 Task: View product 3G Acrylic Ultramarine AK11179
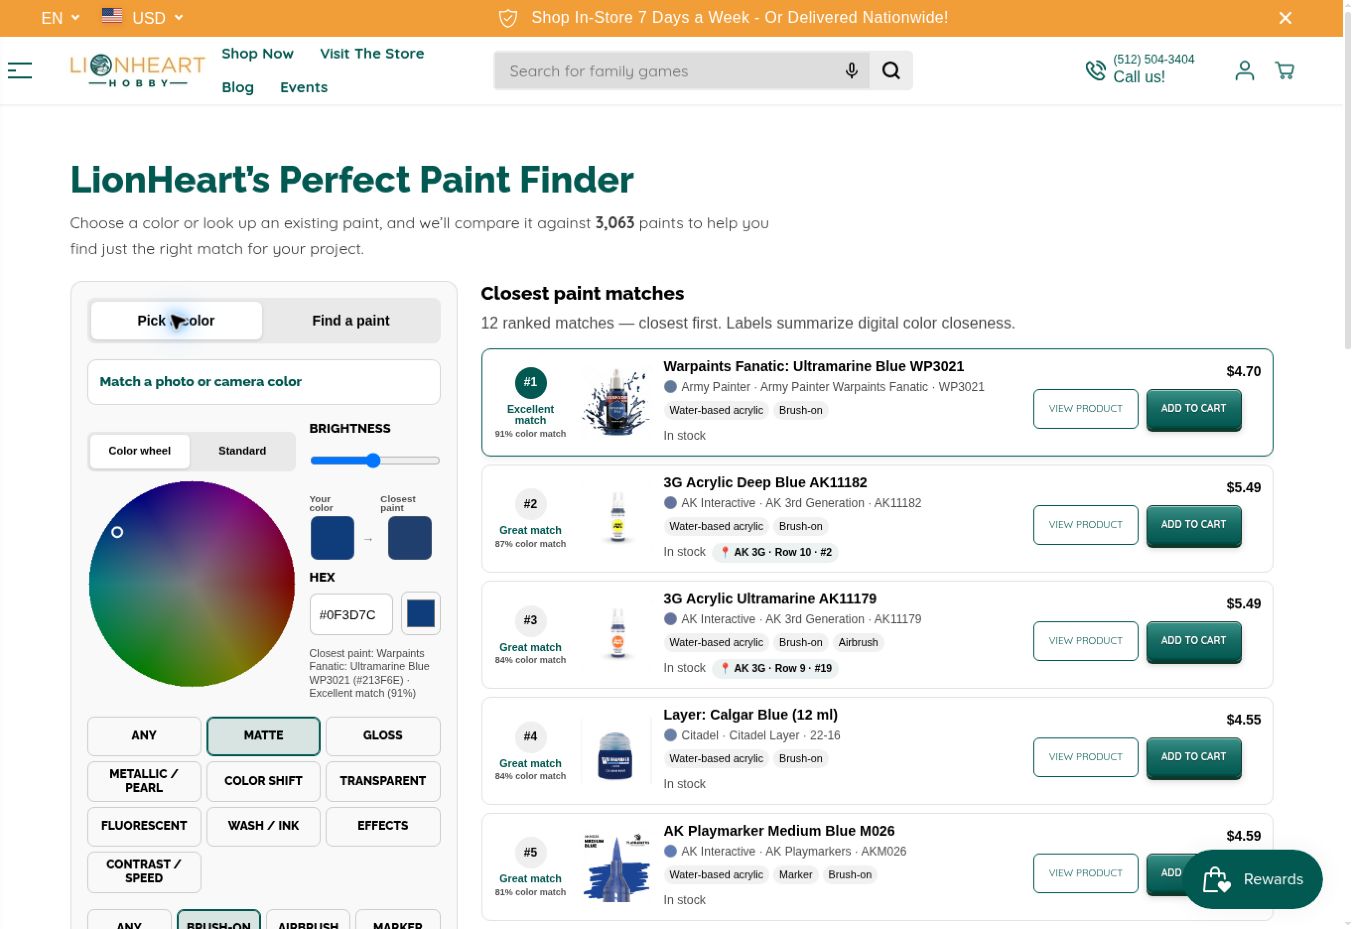pos(1085,641)
